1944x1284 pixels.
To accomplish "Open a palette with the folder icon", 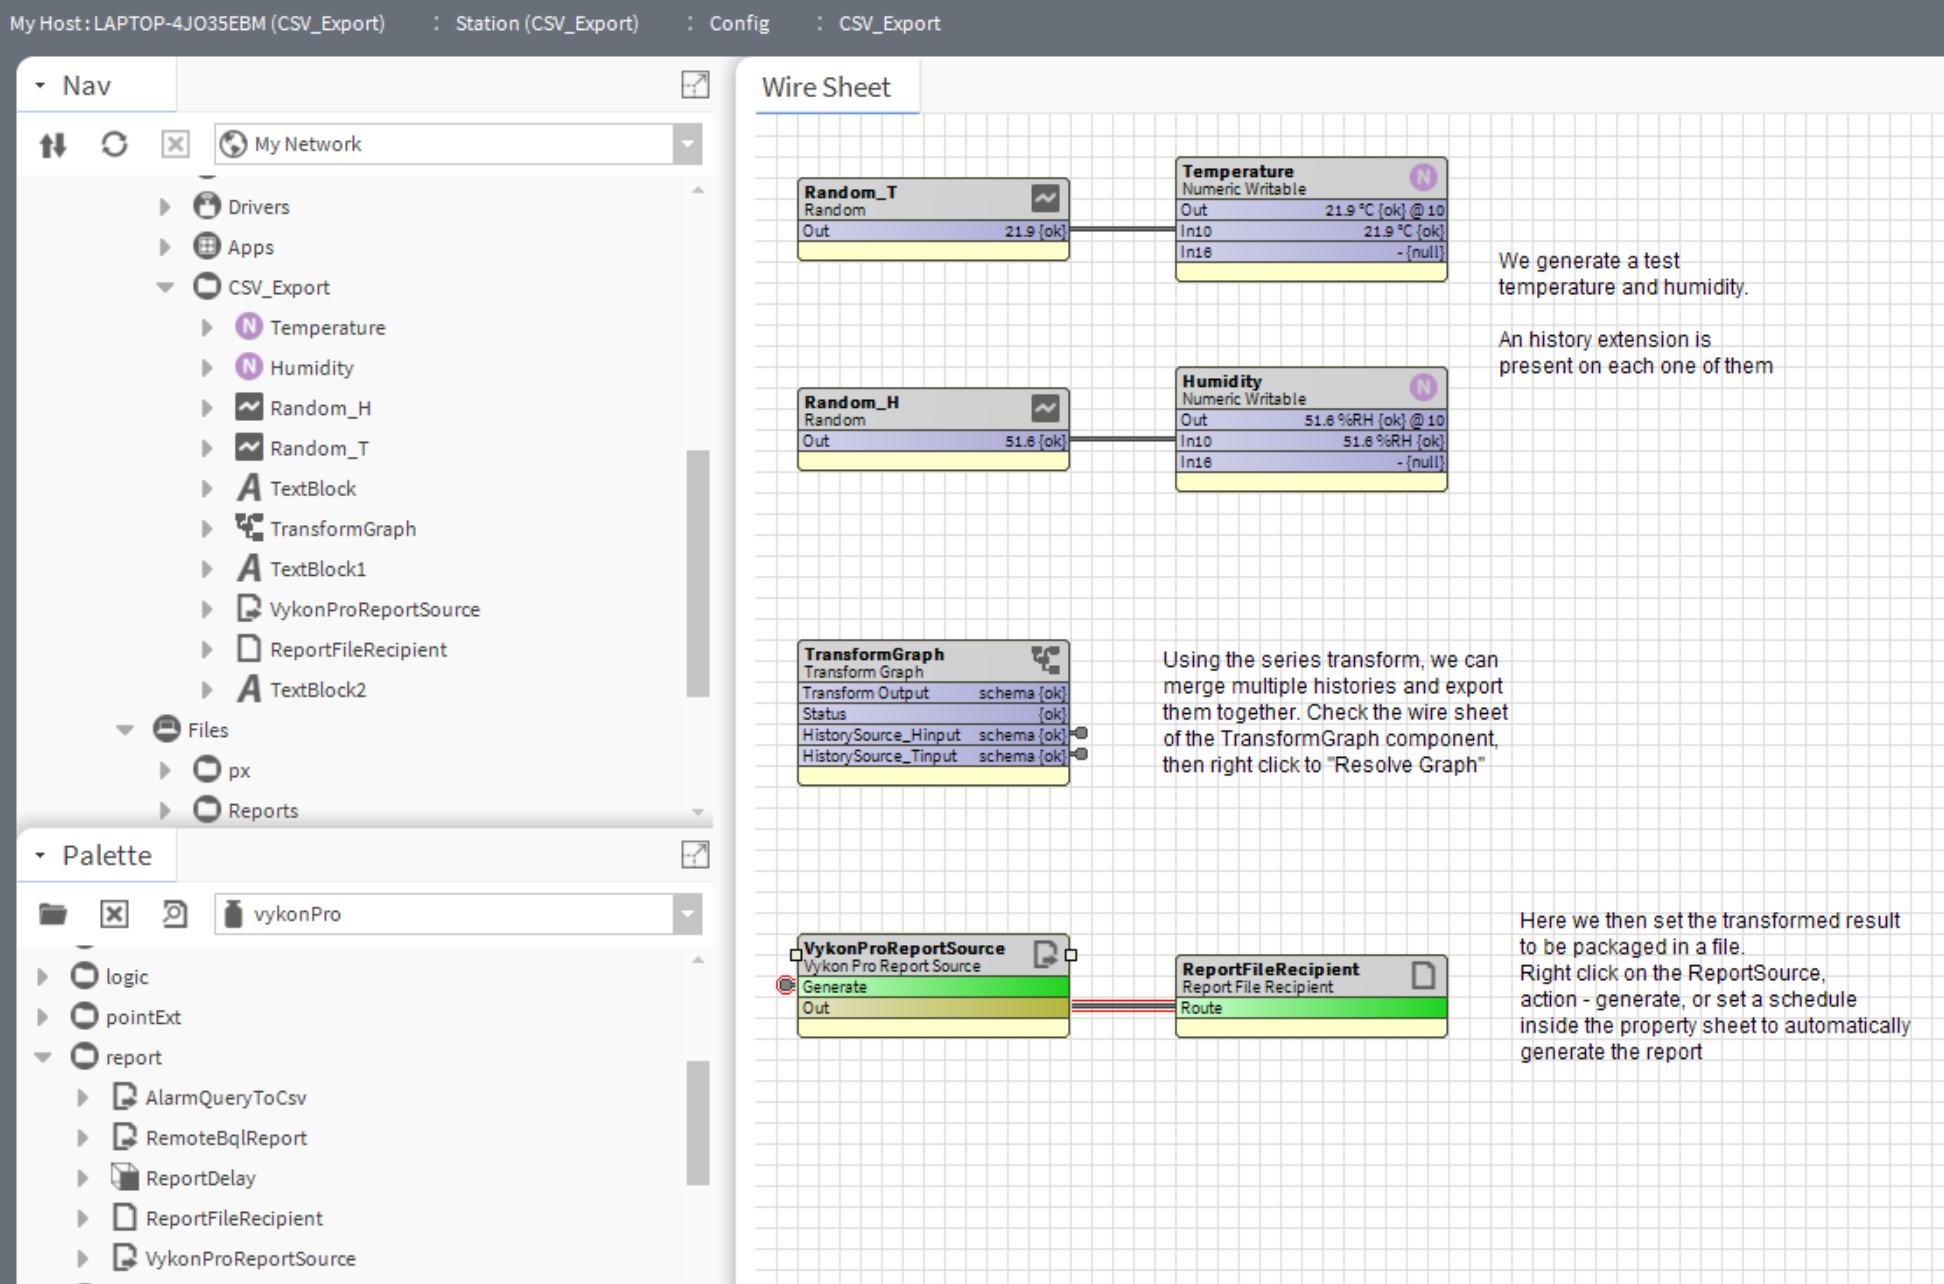I will [53, 914].
